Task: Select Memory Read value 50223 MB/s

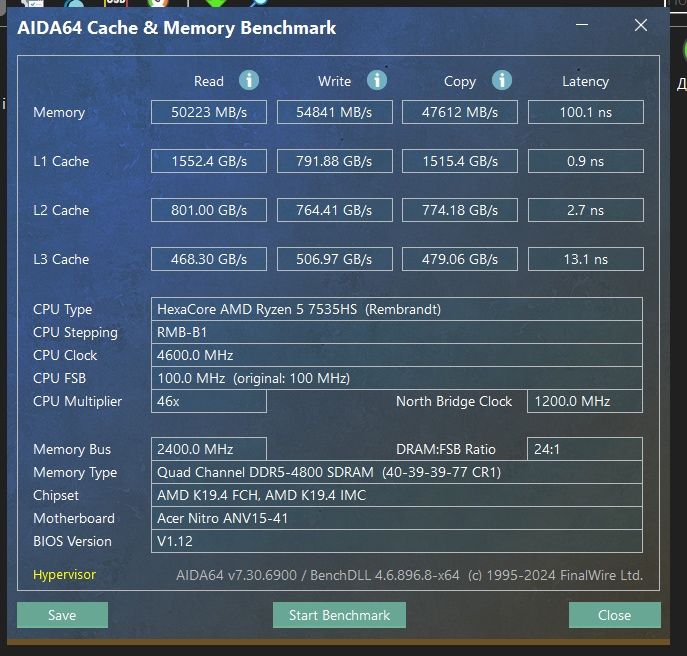Action: [x=209, y=112]
